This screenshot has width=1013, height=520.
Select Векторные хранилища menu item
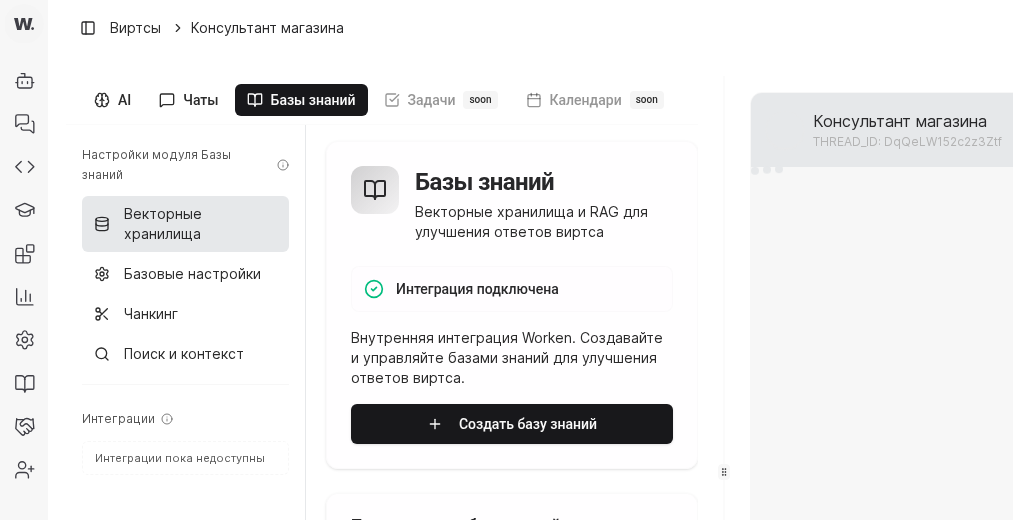(x=185, y=224)
